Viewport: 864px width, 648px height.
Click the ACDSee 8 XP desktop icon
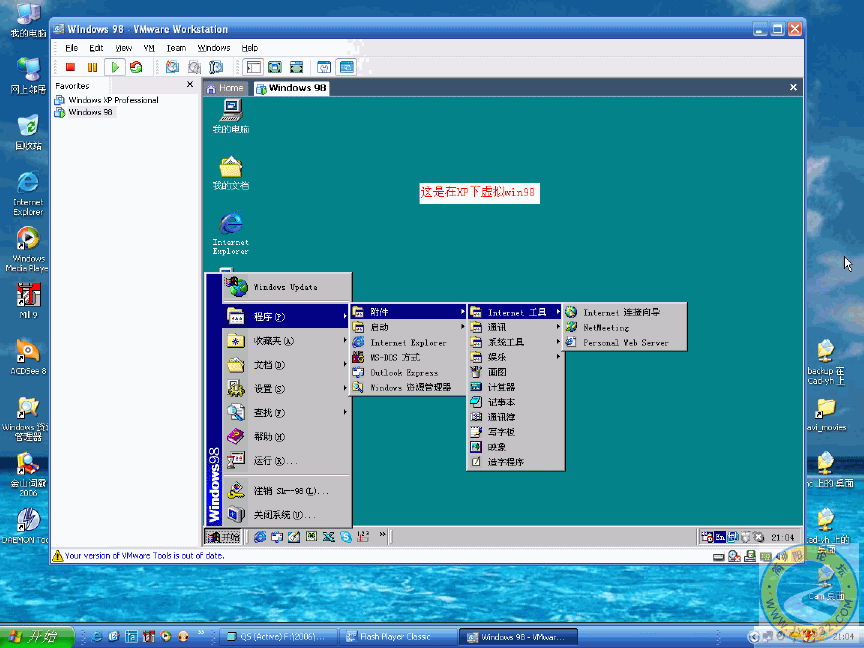tap(28, 357)
